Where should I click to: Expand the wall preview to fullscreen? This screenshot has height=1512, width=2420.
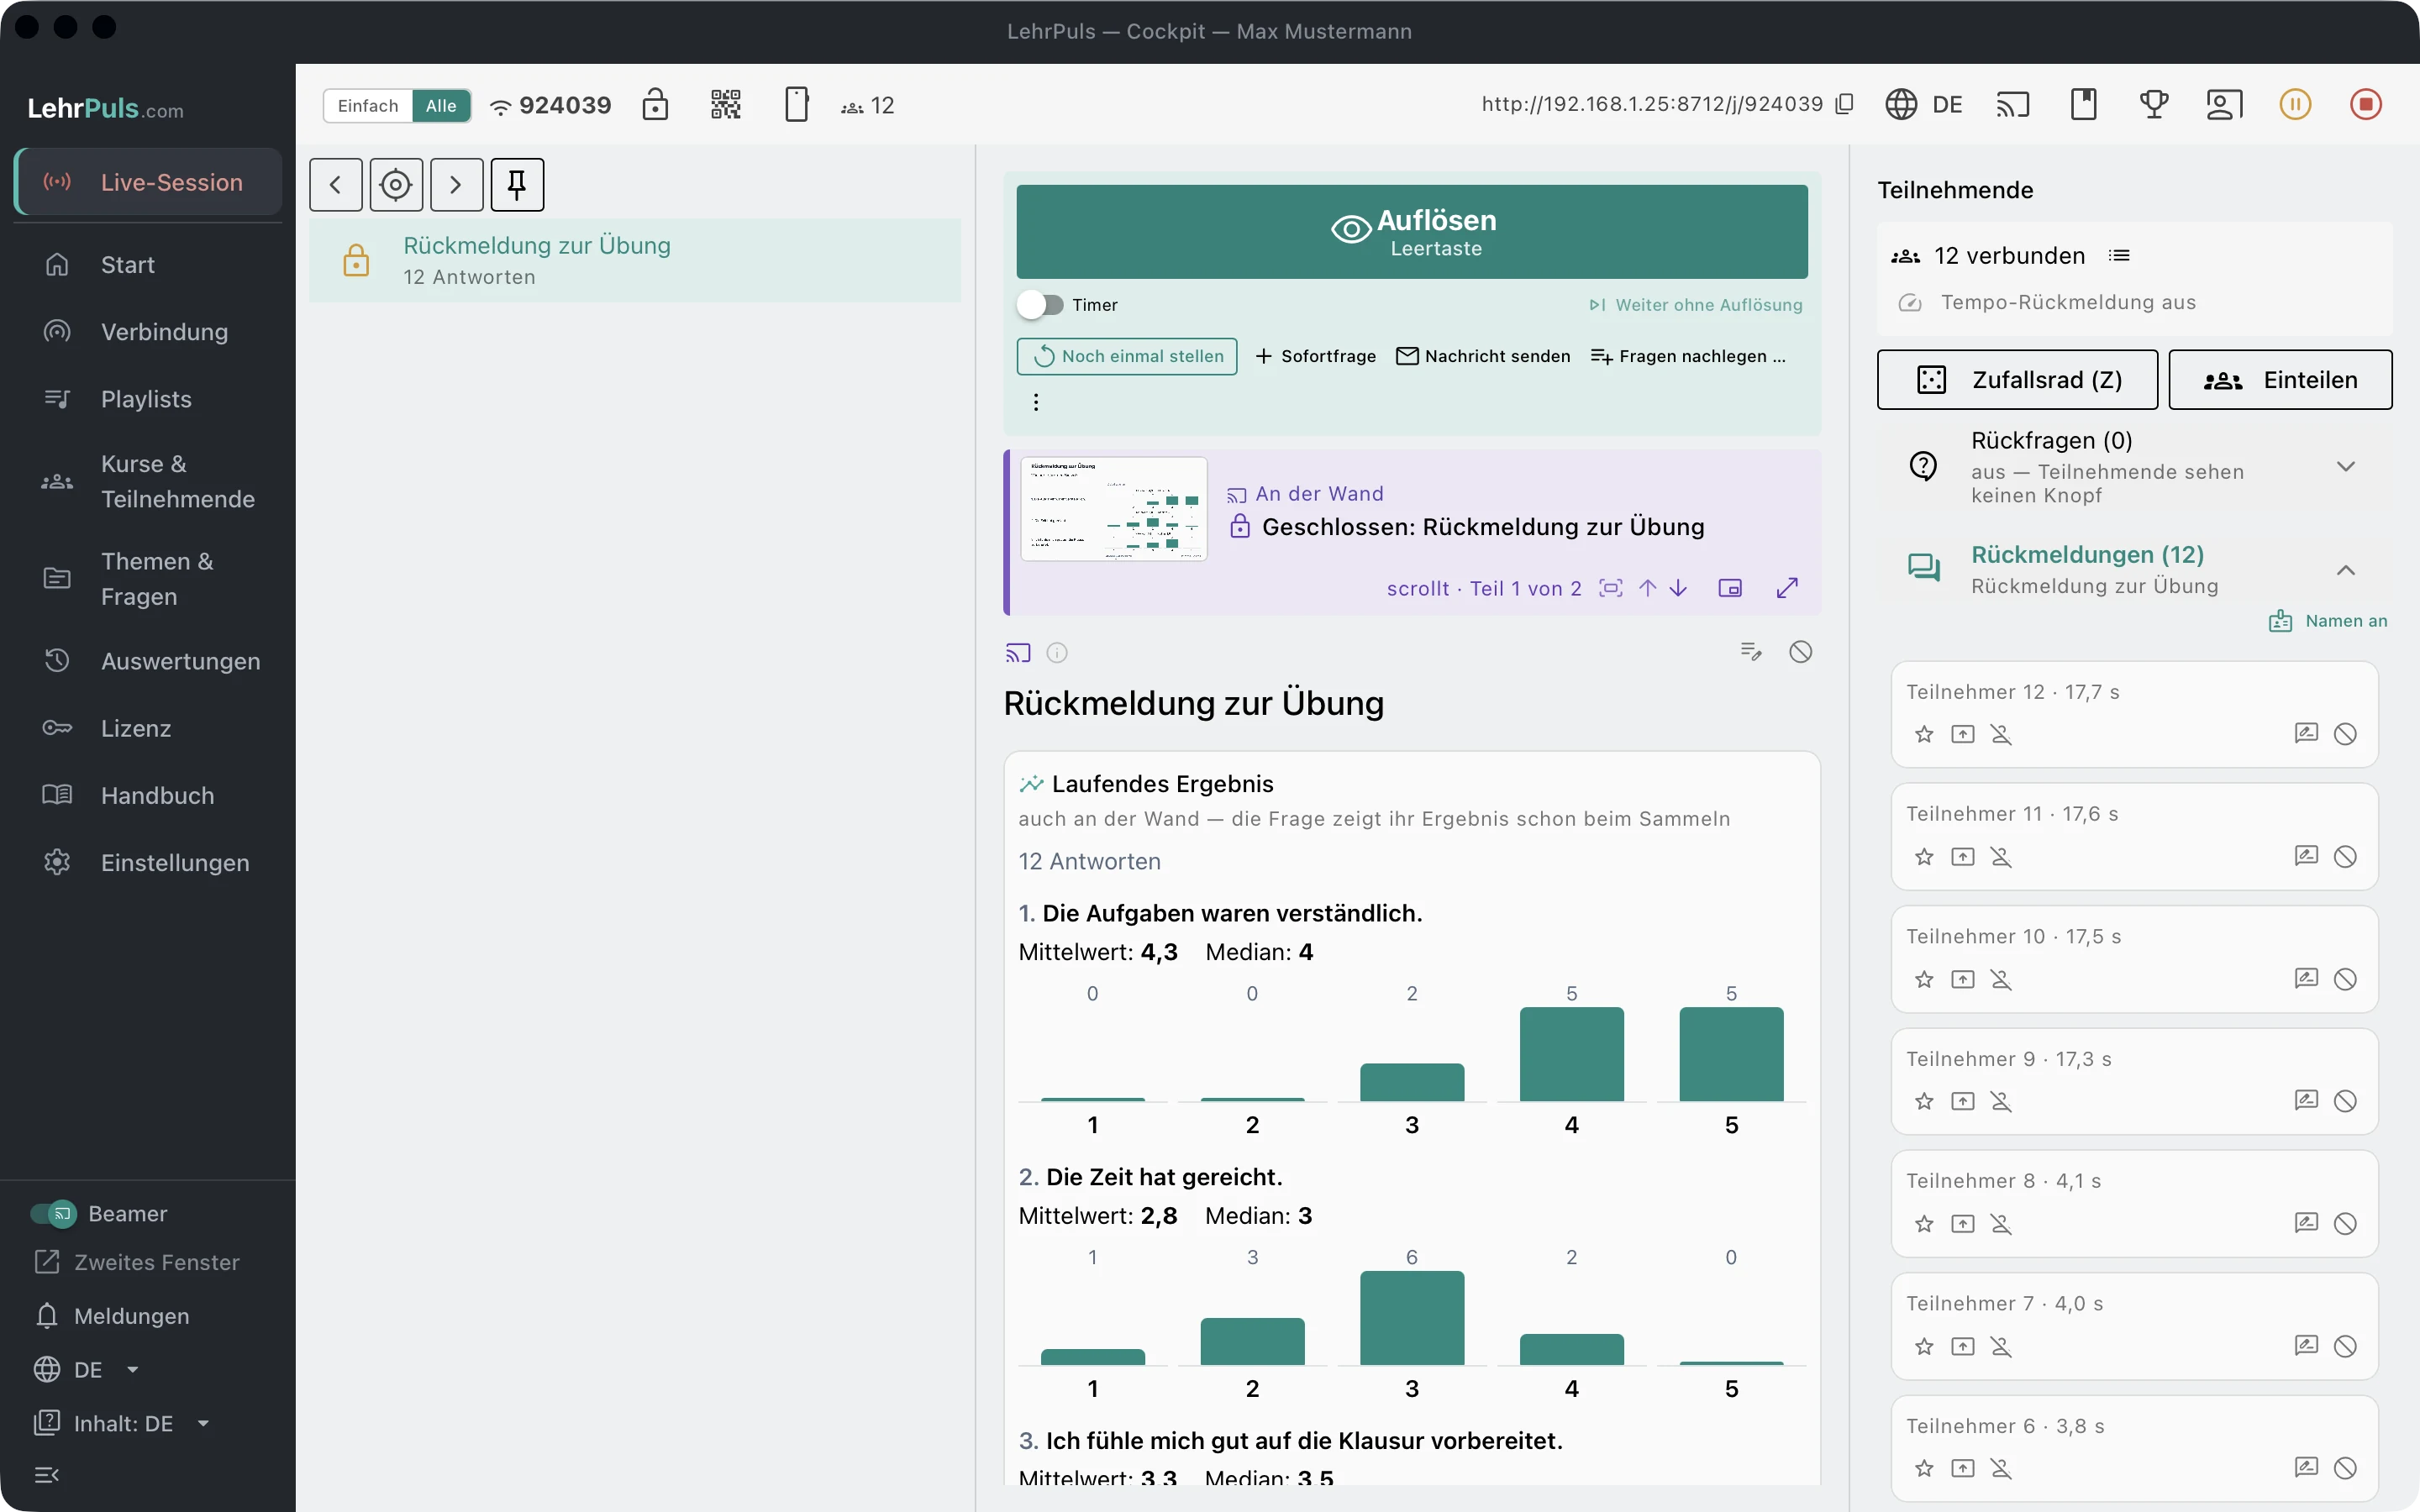point(1787,588)
